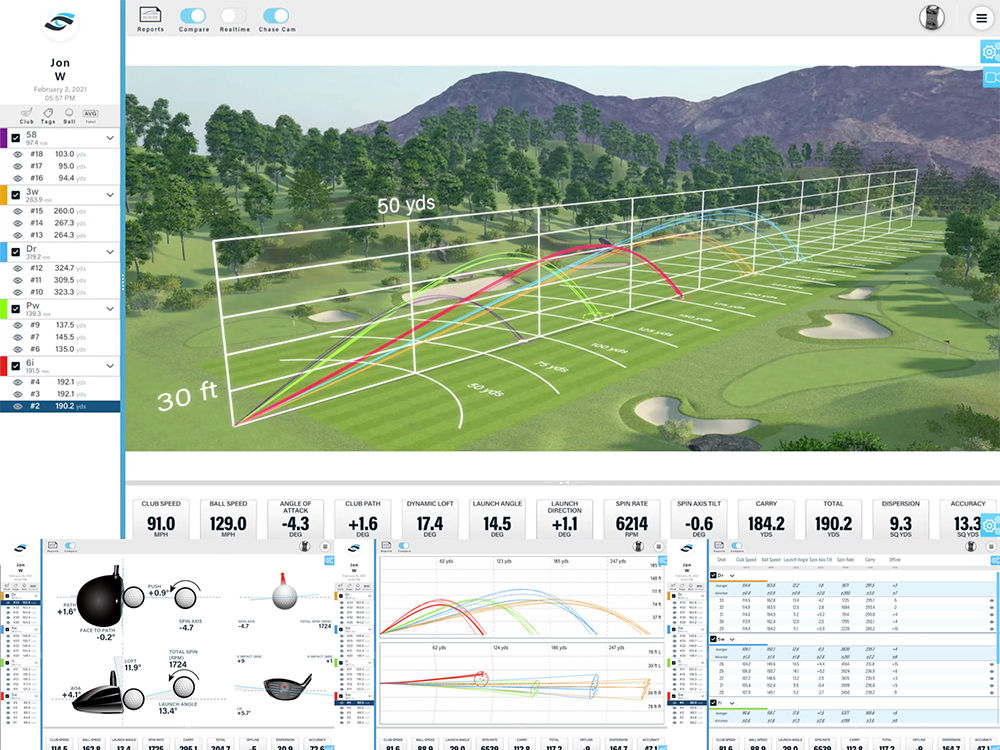This screenshot has height=750, width=1000.
Task: Open the blue settings gear icon
Action: pyautogui.click(x=988, y=50)
